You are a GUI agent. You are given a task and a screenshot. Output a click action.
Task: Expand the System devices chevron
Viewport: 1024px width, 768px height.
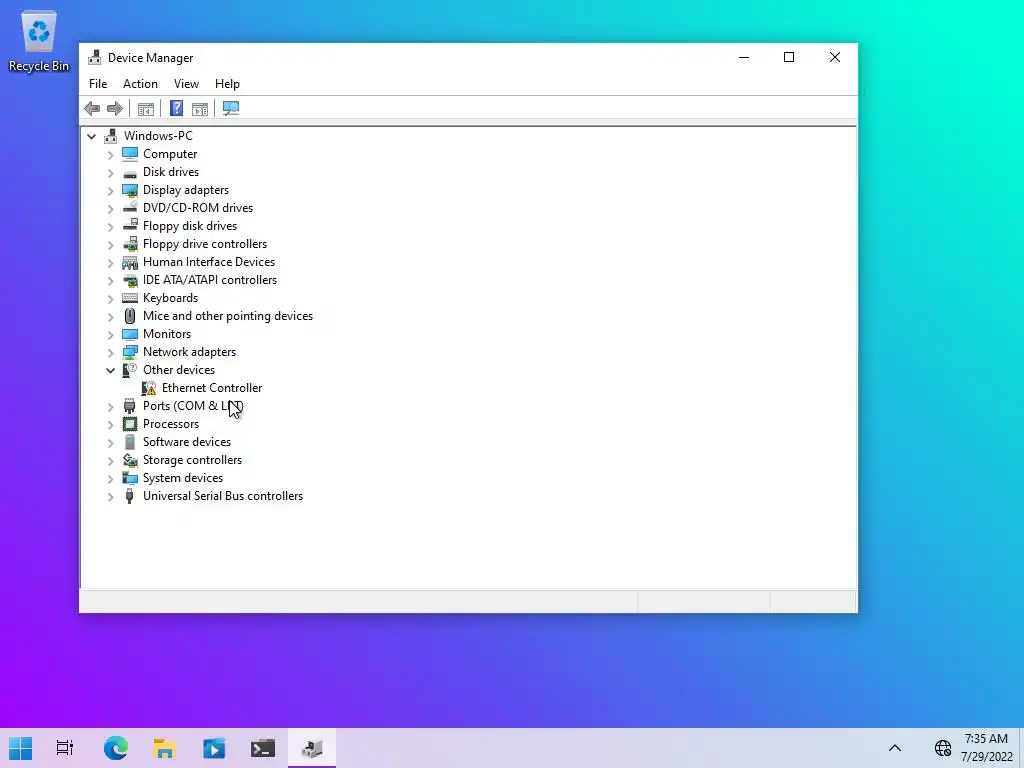[110, 478]
